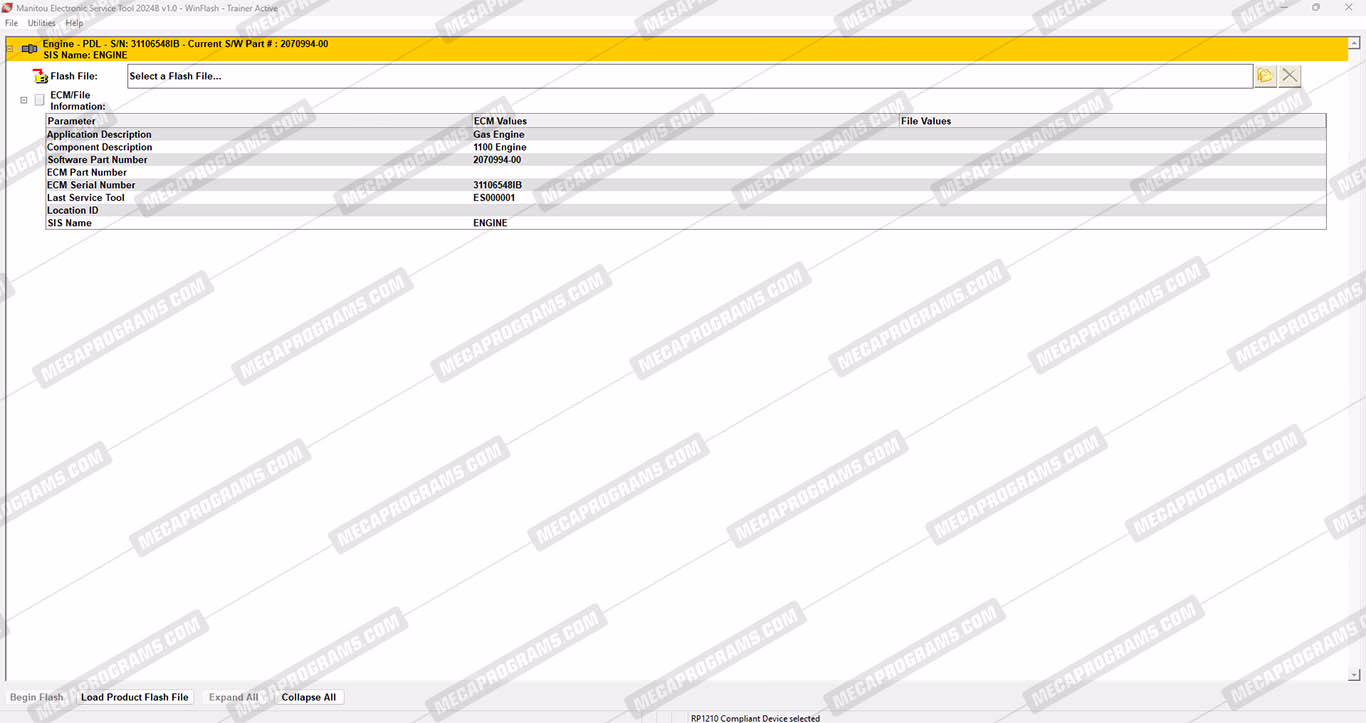The image size is (1366, 723).
Task: Click the clear flash file X icon
Action: (x=1290, y=76)
